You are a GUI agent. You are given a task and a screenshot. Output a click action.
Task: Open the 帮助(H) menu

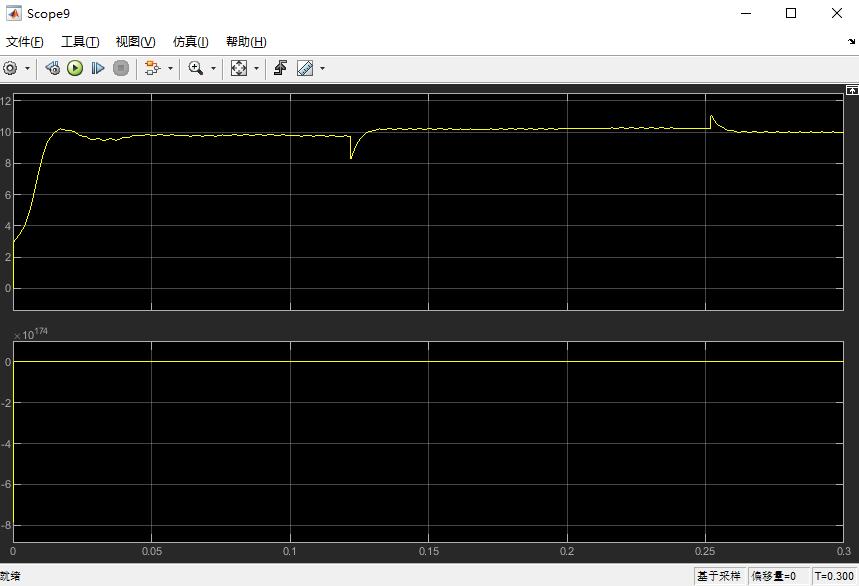pyautogui.click(x=246, y=42)
